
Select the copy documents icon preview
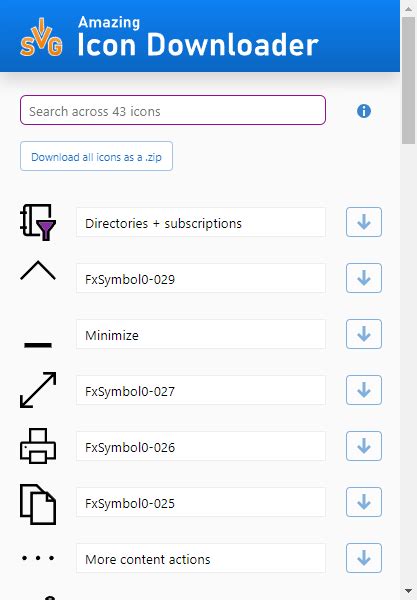[38, 504]
